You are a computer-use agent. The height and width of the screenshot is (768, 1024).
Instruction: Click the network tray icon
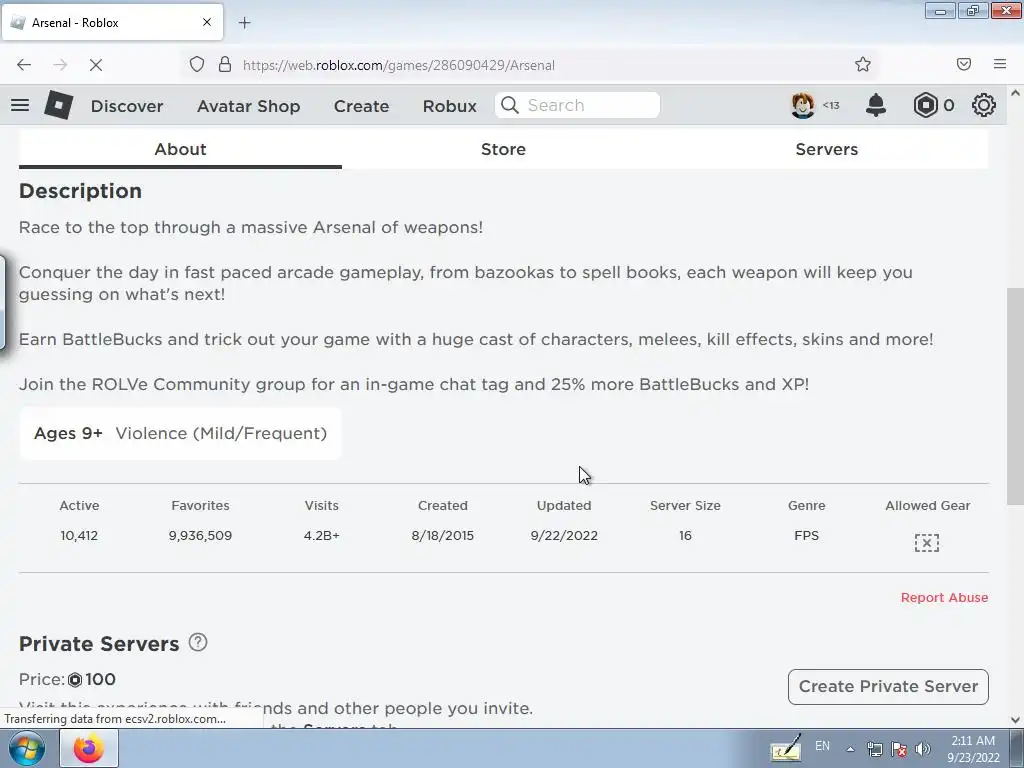click(x=874, y=748)
